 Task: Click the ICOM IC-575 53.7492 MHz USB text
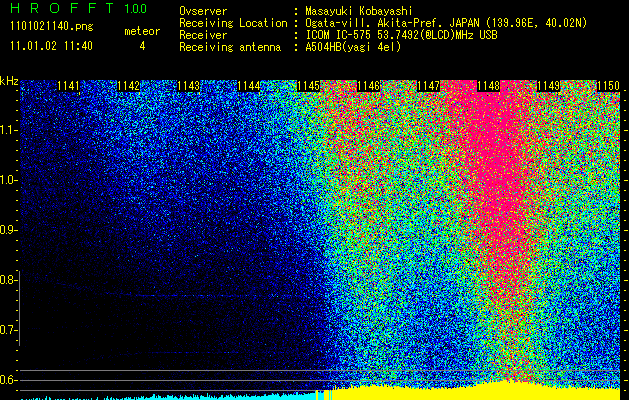coord(401,35)
